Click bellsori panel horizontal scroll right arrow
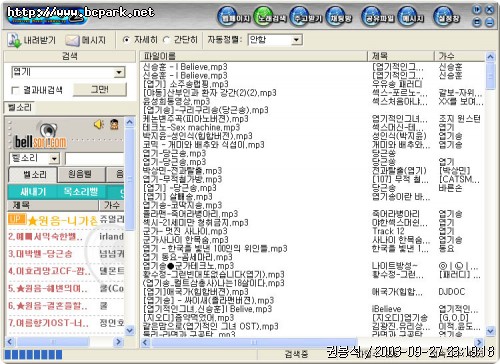500x364 pixels. click(118, 342)
